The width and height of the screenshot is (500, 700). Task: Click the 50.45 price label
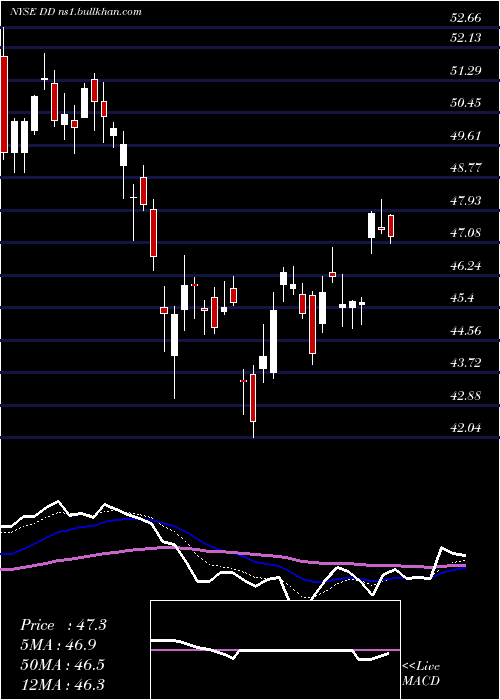point(466,103)
